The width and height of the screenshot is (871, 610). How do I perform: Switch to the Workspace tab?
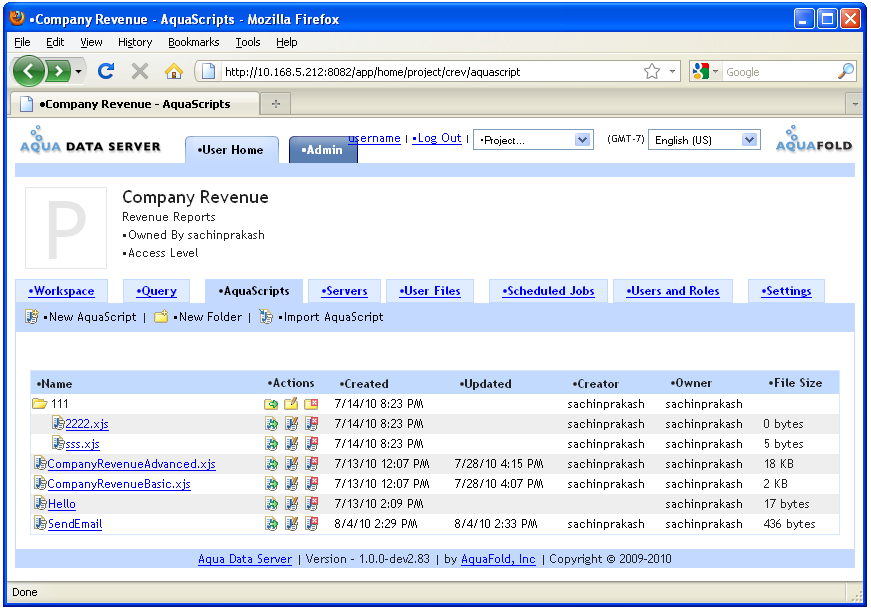(62, 291)
